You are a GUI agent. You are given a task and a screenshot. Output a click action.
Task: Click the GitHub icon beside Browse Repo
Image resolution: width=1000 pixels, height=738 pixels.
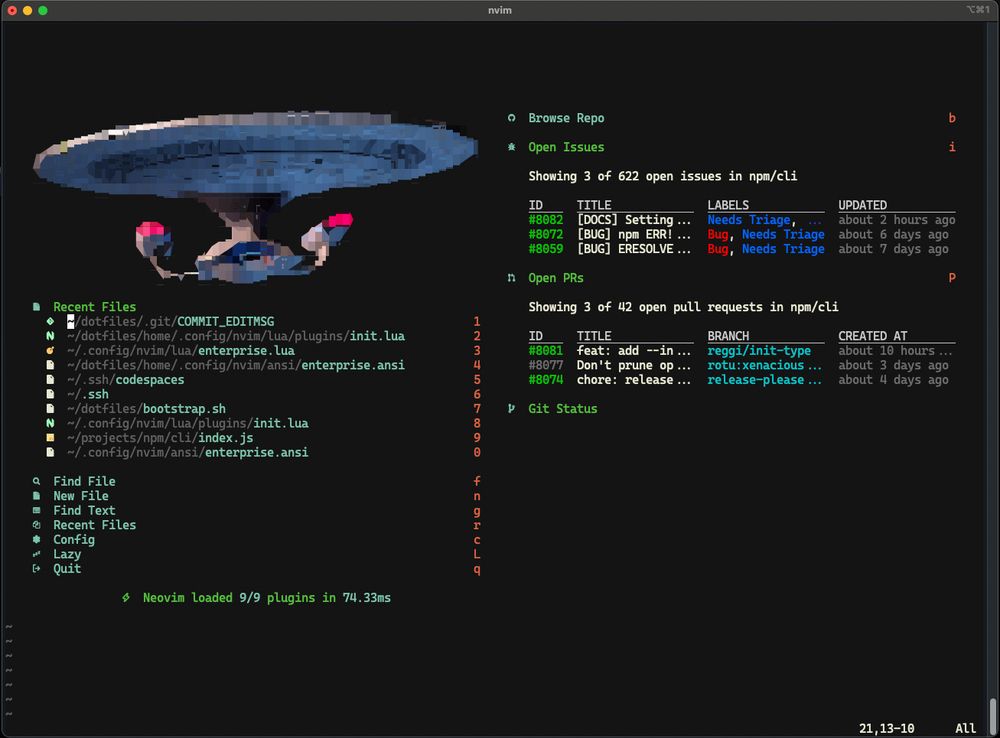pyautogui.click(x=511, y=118)
